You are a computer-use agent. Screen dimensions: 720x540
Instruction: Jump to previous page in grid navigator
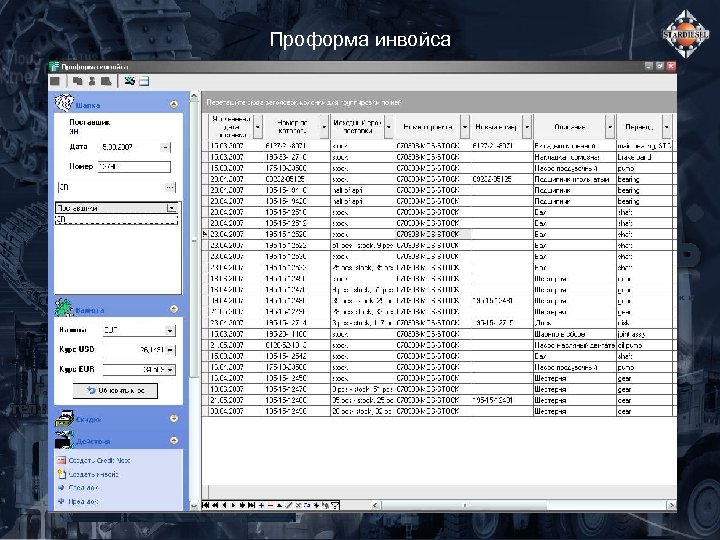pyautogui.click(x=214, y=505)
